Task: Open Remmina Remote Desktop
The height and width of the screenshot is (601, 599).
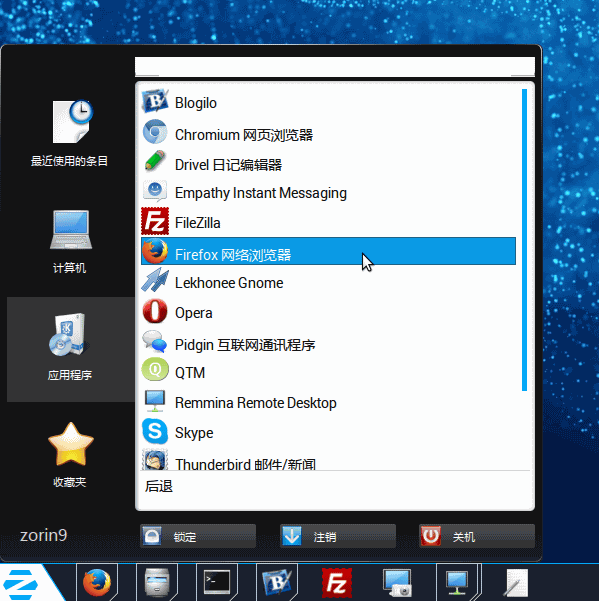Action: (328, 402)
